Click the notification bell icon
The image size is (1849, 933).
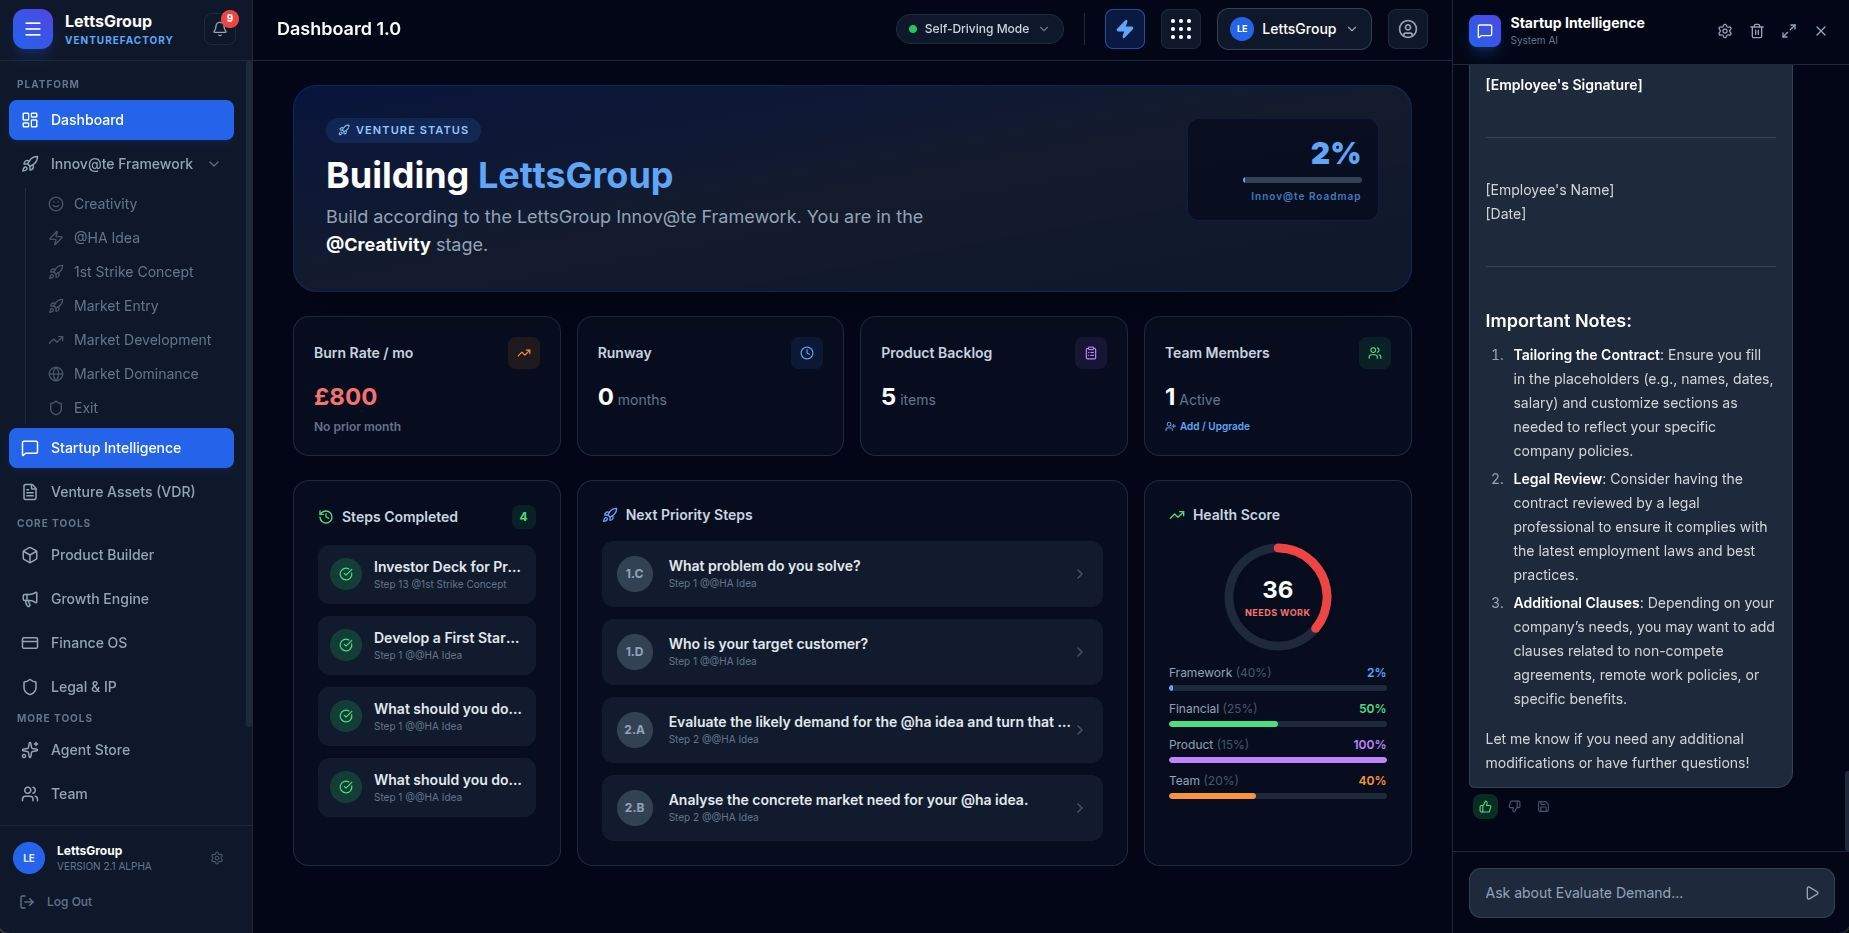[220, 29]
